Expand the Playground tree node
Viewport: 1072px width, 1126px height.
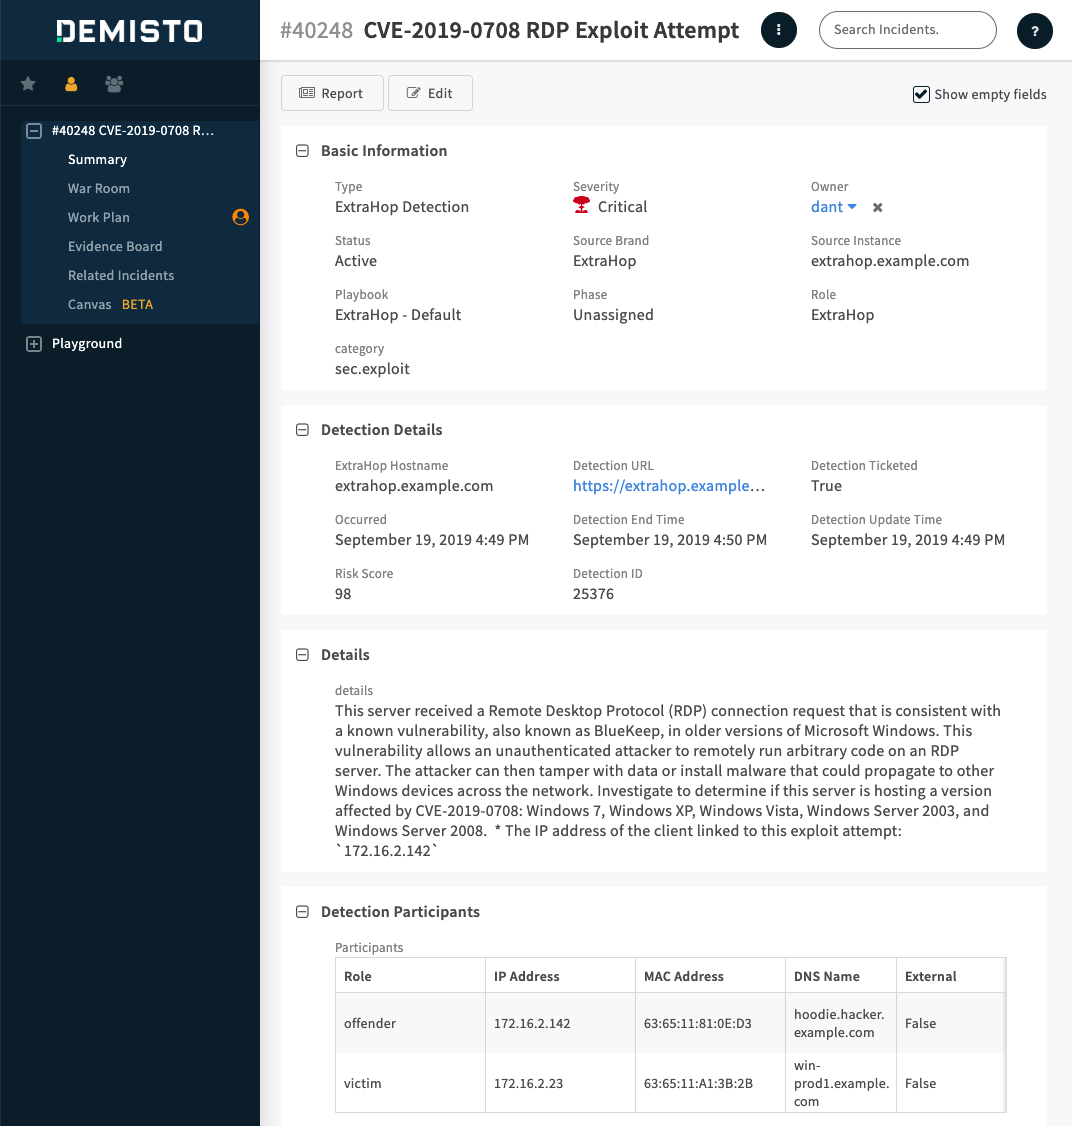[34, 344]
